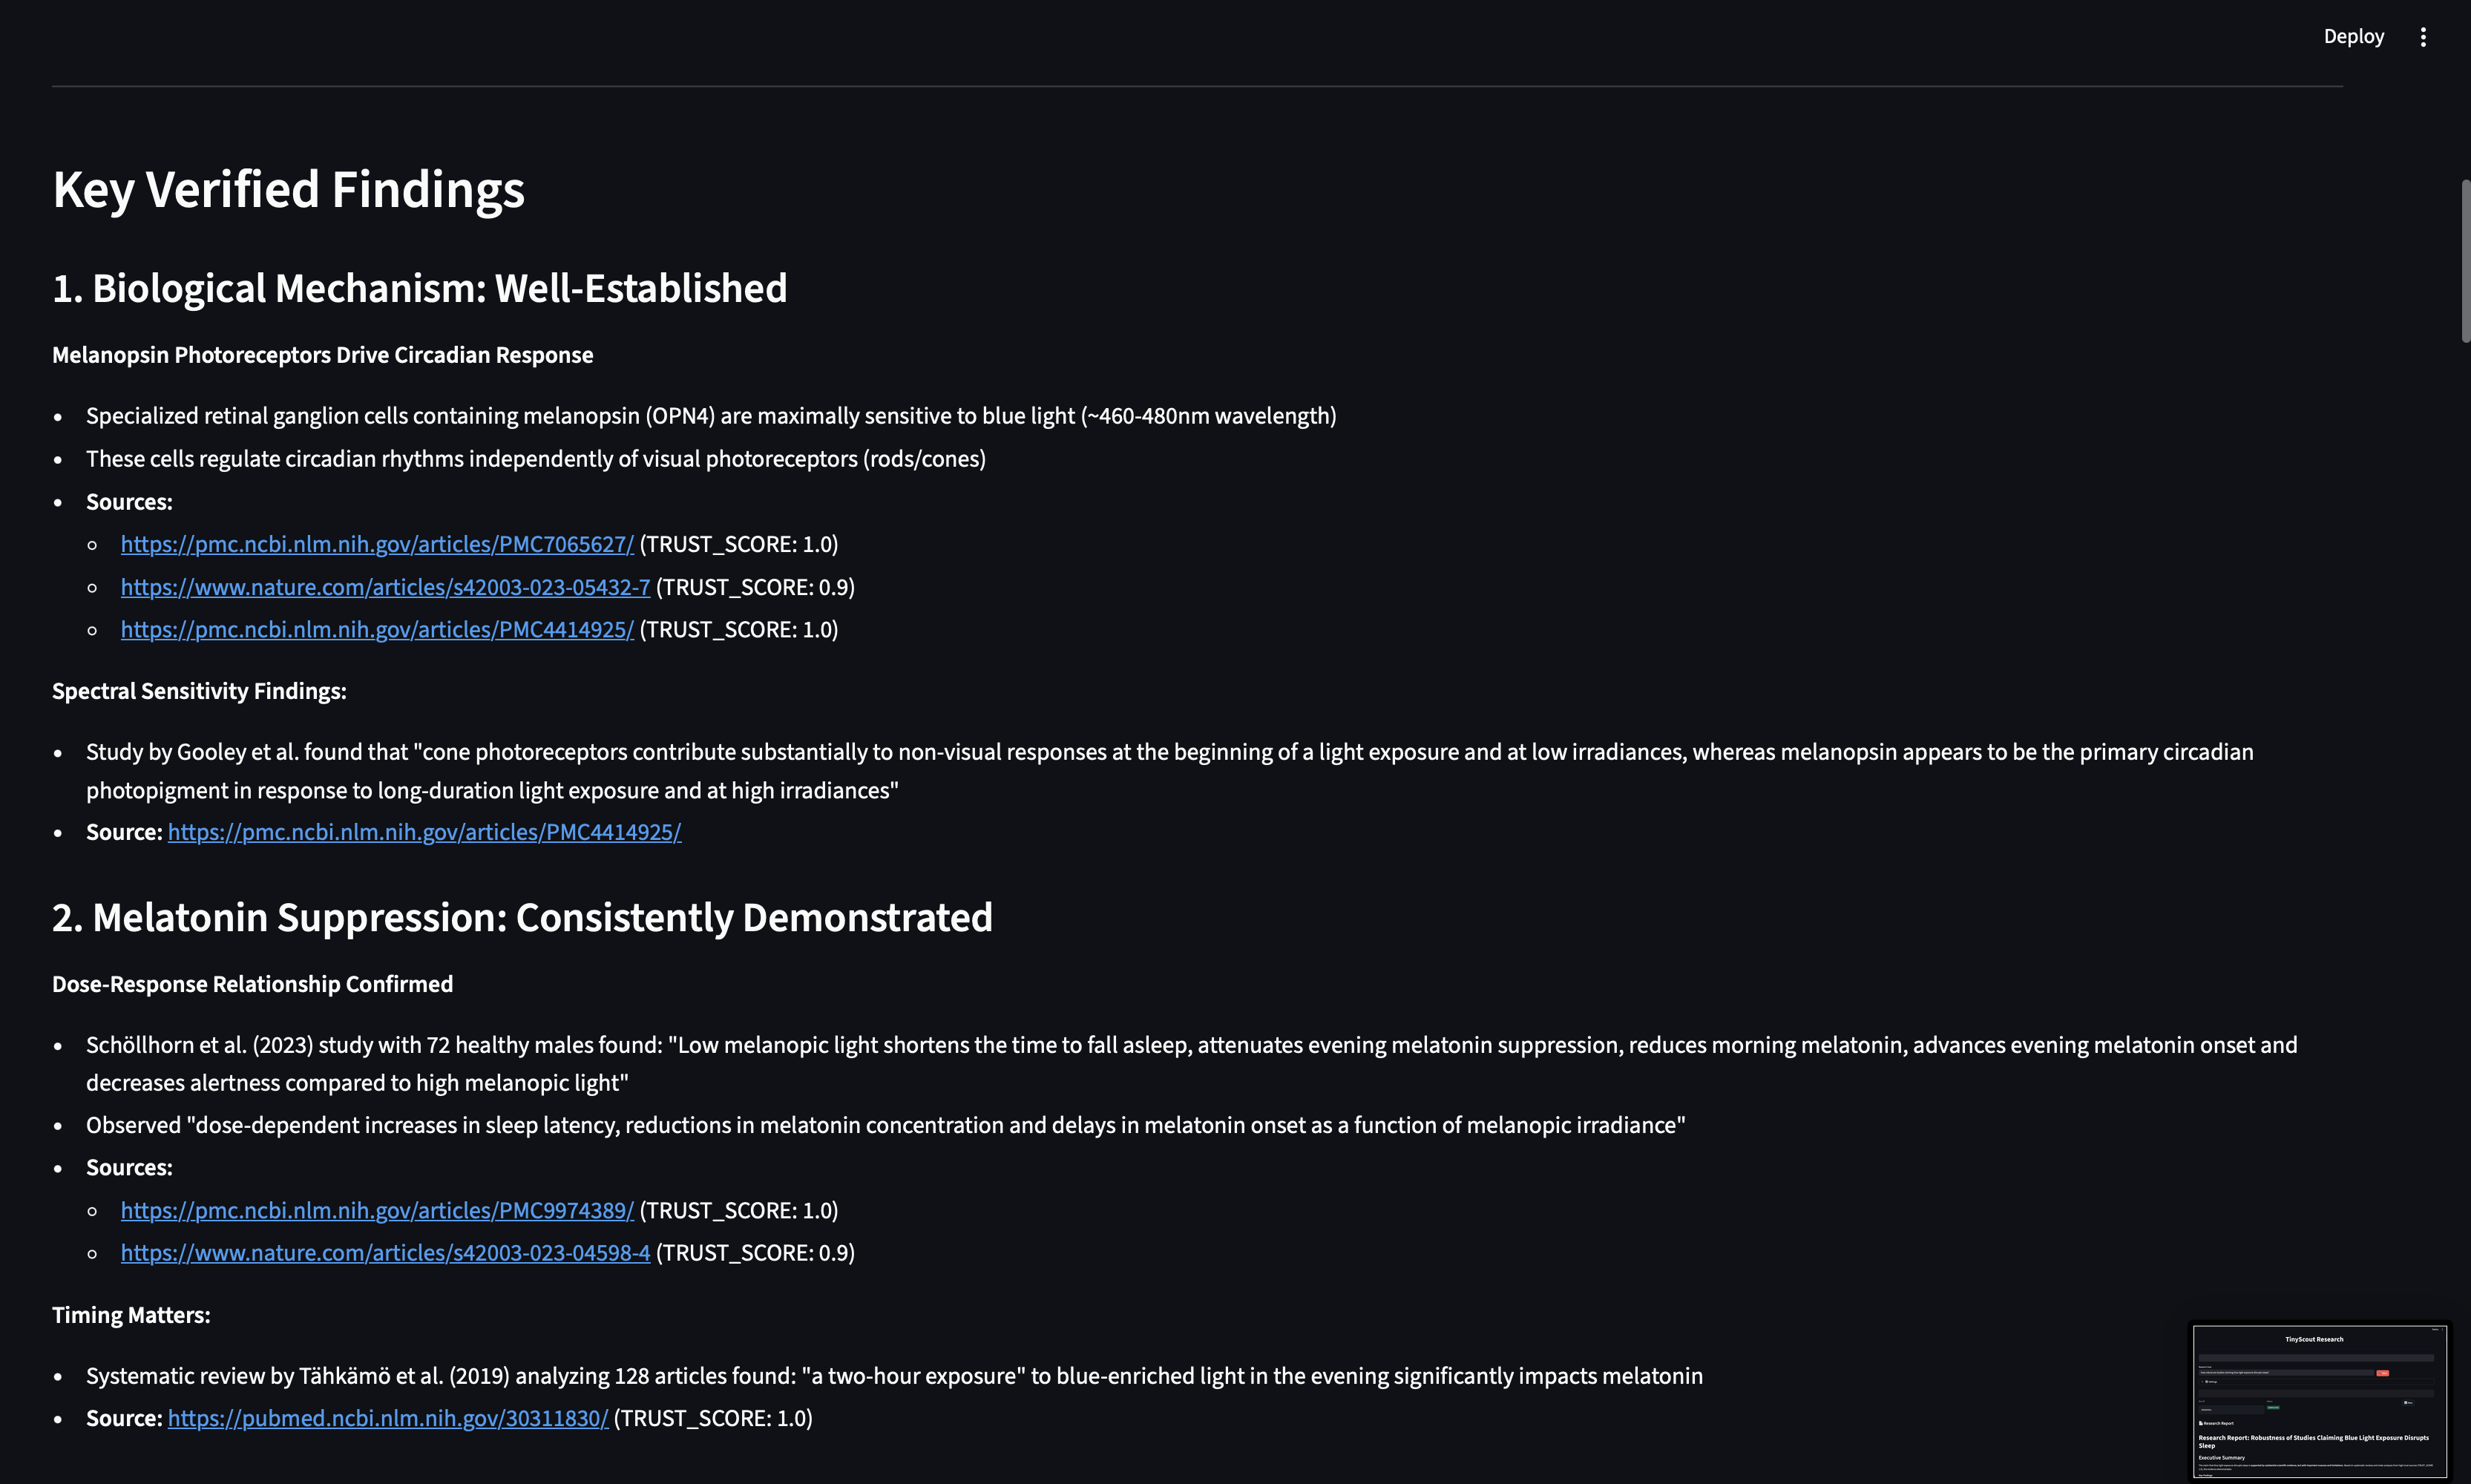Open the Nature s42003-023-04598-4 article link
The image size is (2471, 1484).
(x=385, y=1253)
